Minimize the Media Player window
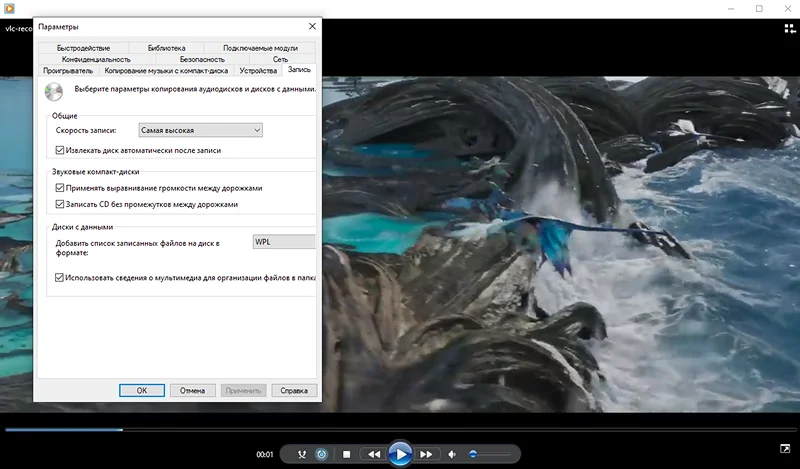Screen dimensions: 800x469 [x=731, y=9]
